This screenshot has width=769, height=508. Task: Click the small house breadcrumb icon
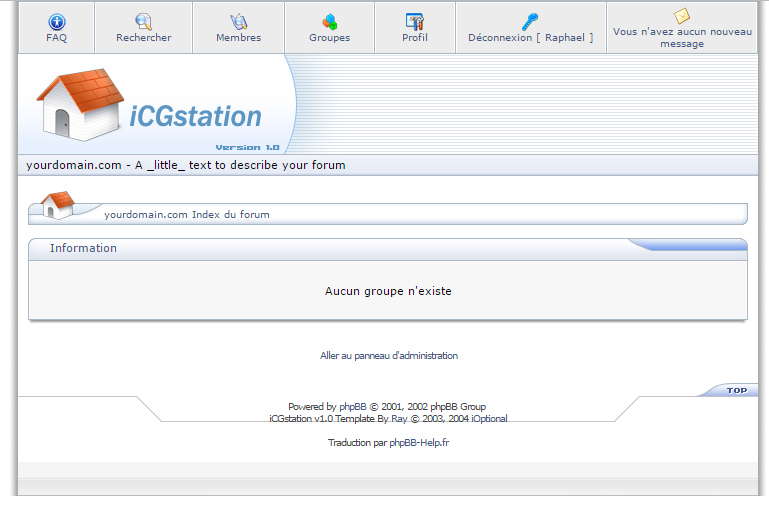58,204
